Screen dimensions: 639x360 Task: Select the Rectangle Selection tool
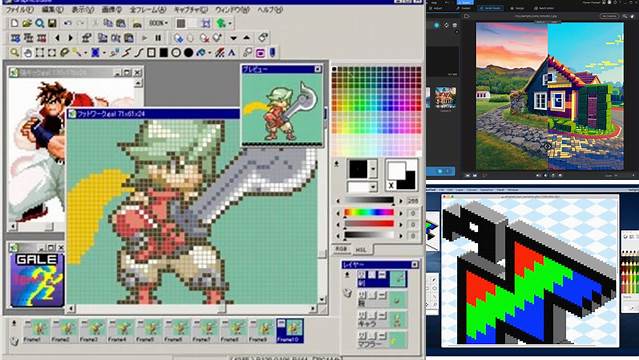click(x=40, y=53)
